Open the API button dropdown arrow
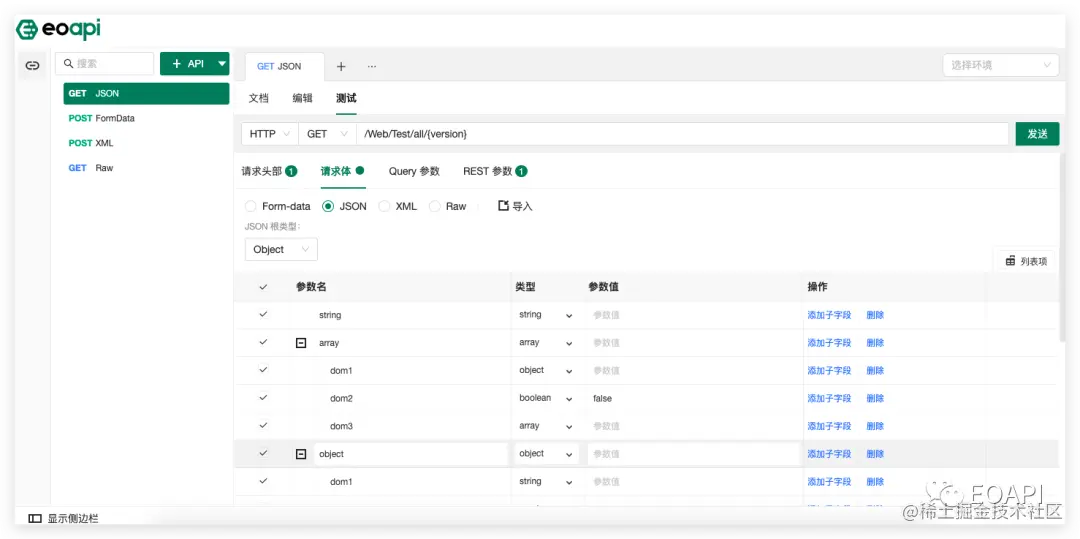 tap(222, 63)
